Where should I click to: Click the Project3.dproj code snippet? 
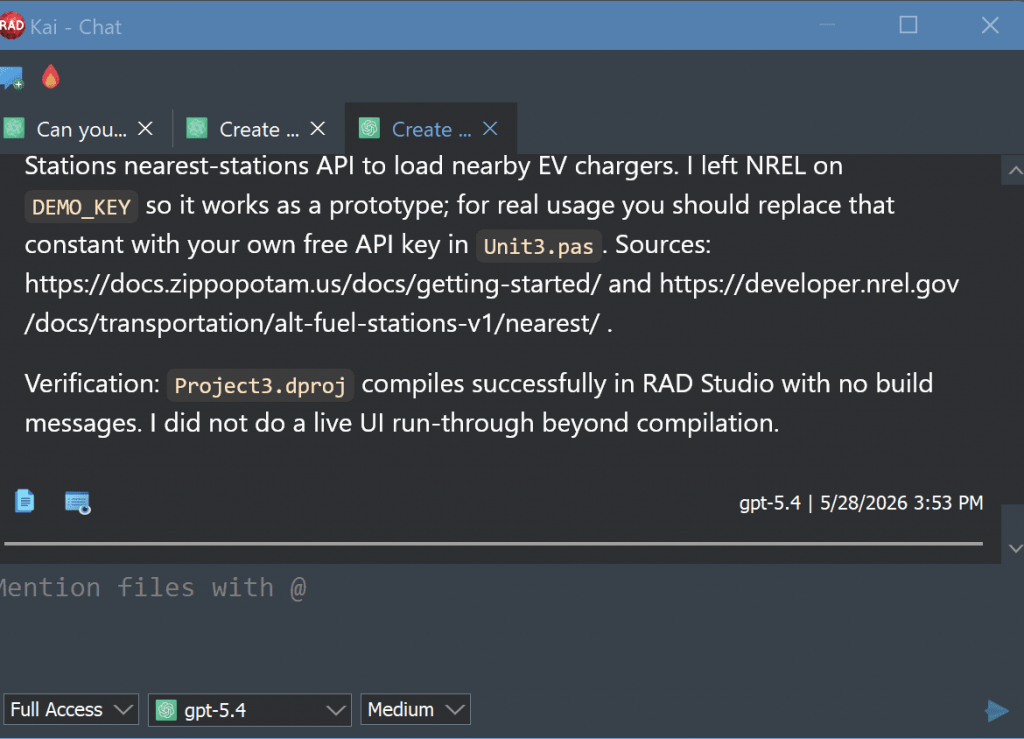pos(260,385)
